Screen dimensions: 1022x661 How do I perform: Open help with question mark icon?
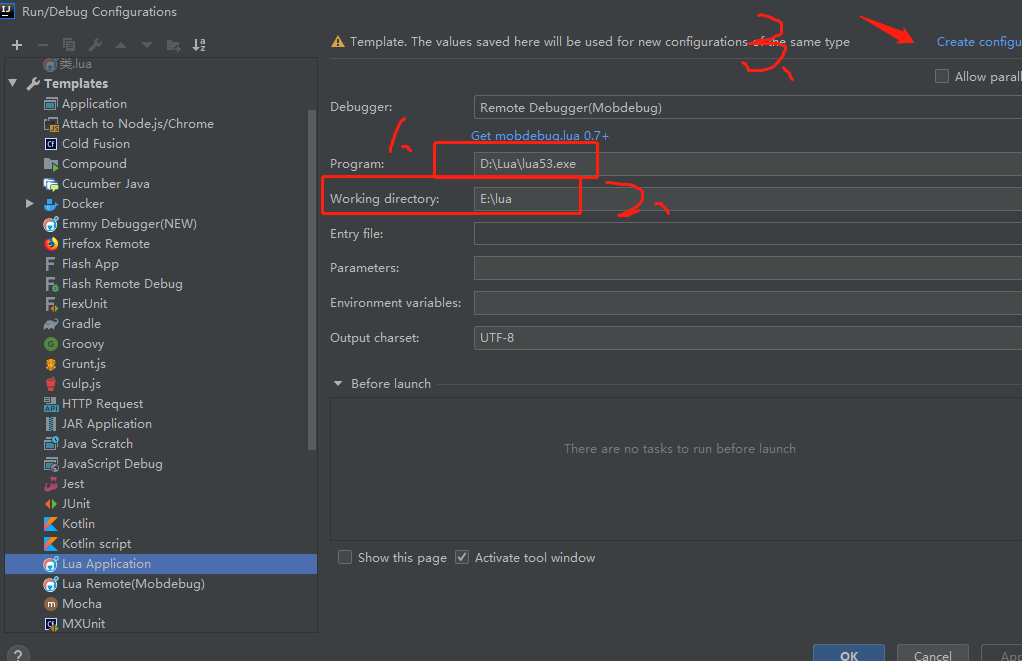(18, 654)
